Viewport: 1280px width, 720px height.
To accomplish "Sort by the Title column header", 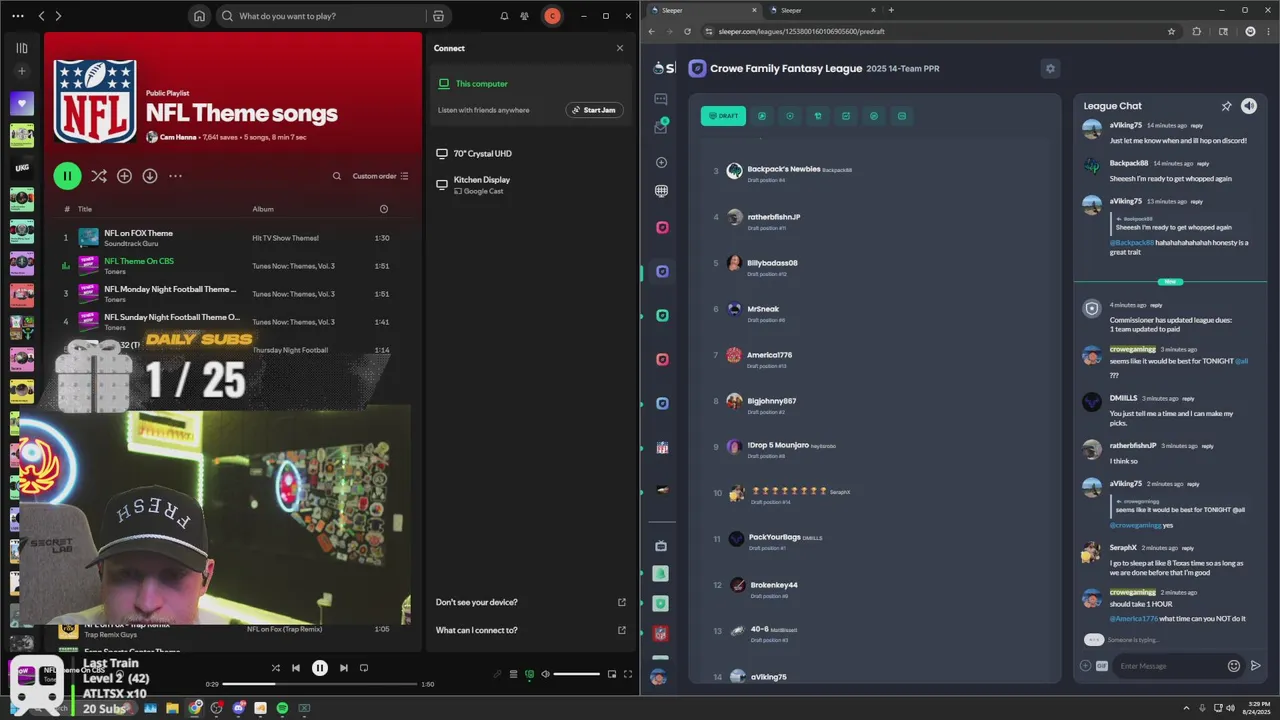I will 85,209.
